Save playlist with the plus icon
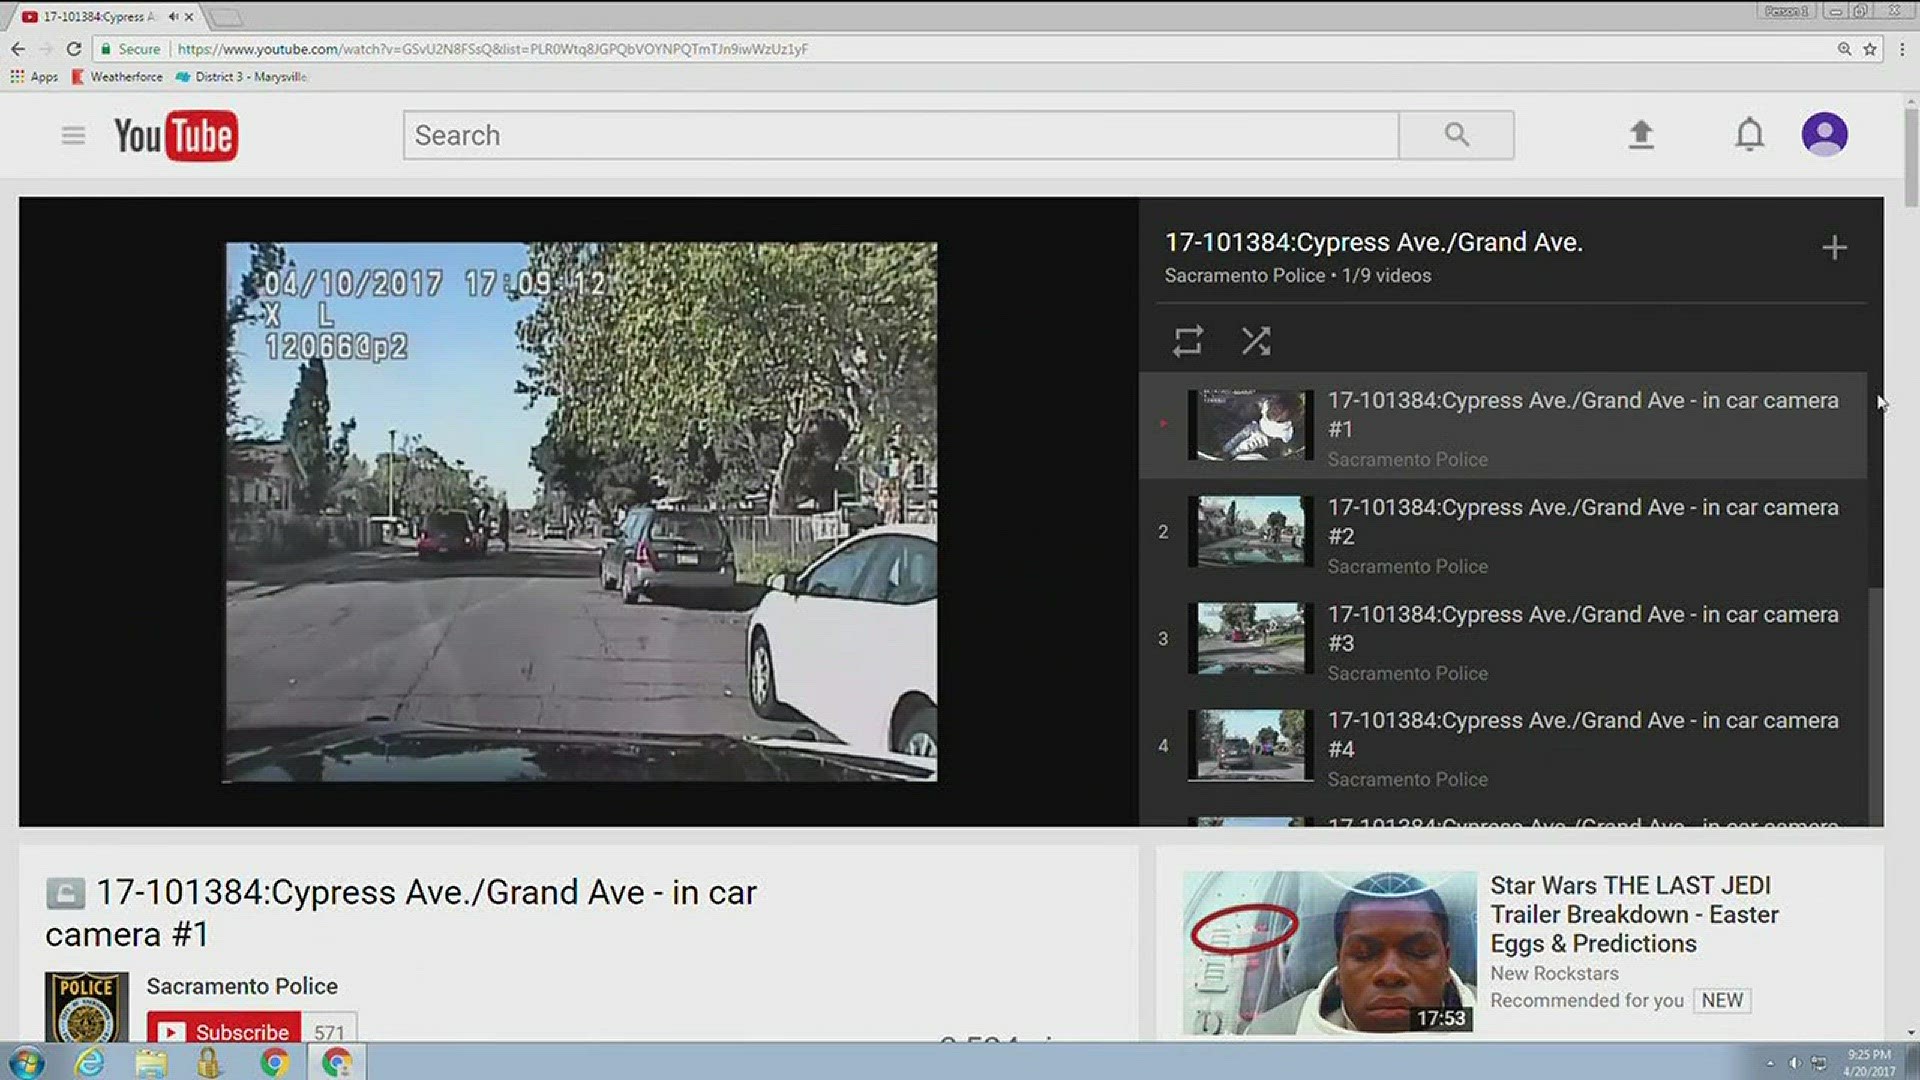This screenshot has height=1080, width=1920. [x=1834, y=248]
